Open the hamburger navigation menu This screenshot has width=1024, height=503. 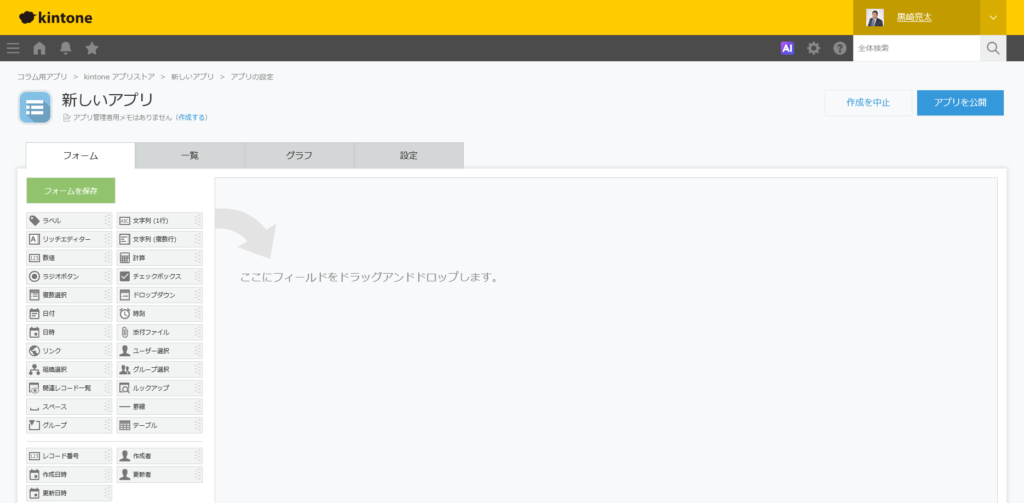tap(13, 48)
